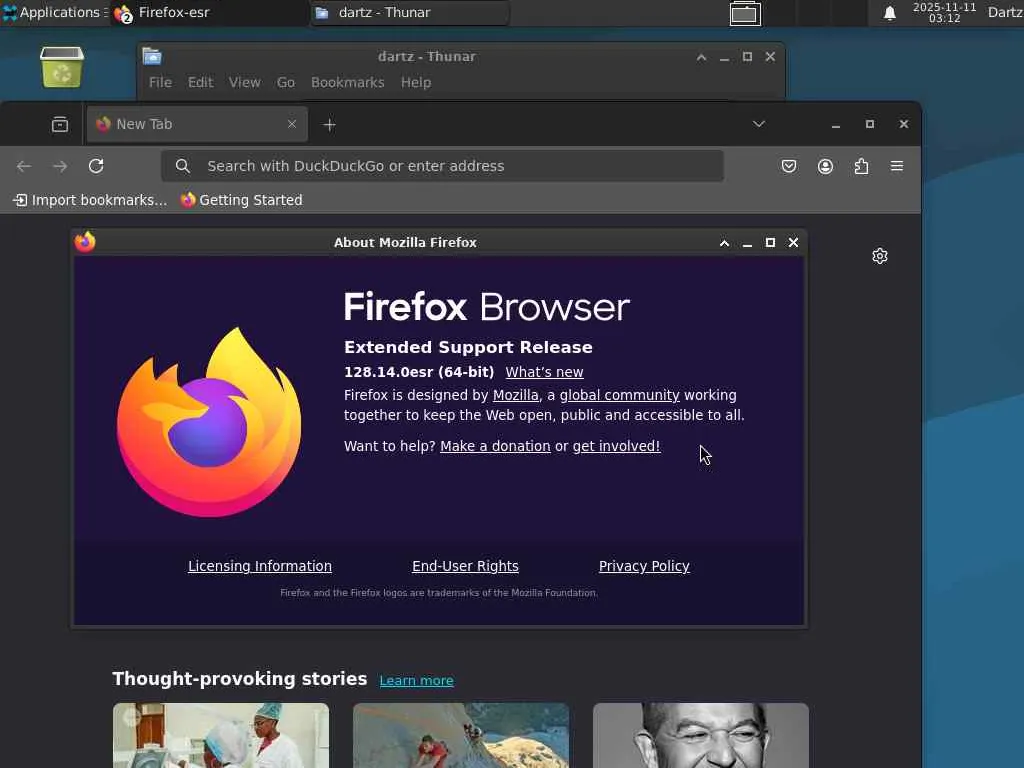The width and height of the screenshot is (1024, 768).
Task: Open Bookmarks menu in Thunar window
Action: (347, 82)
